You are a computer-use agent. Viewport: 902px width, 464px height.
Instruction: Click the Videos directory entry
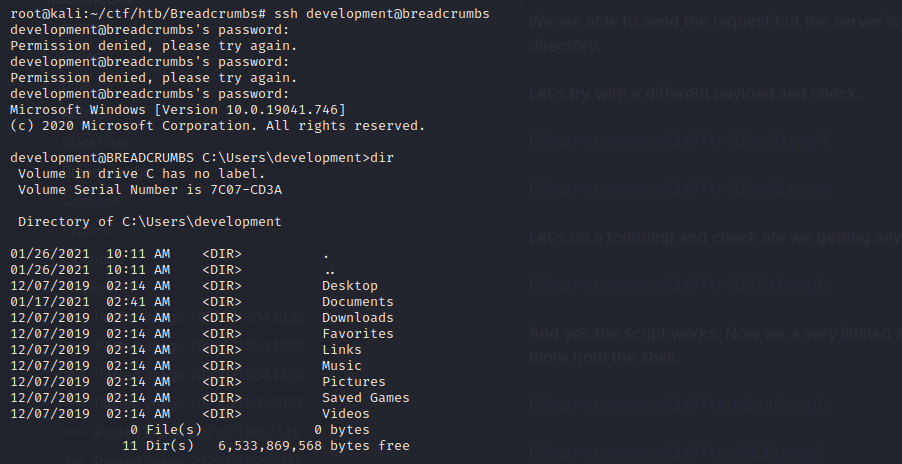click(x=346, y=414)
